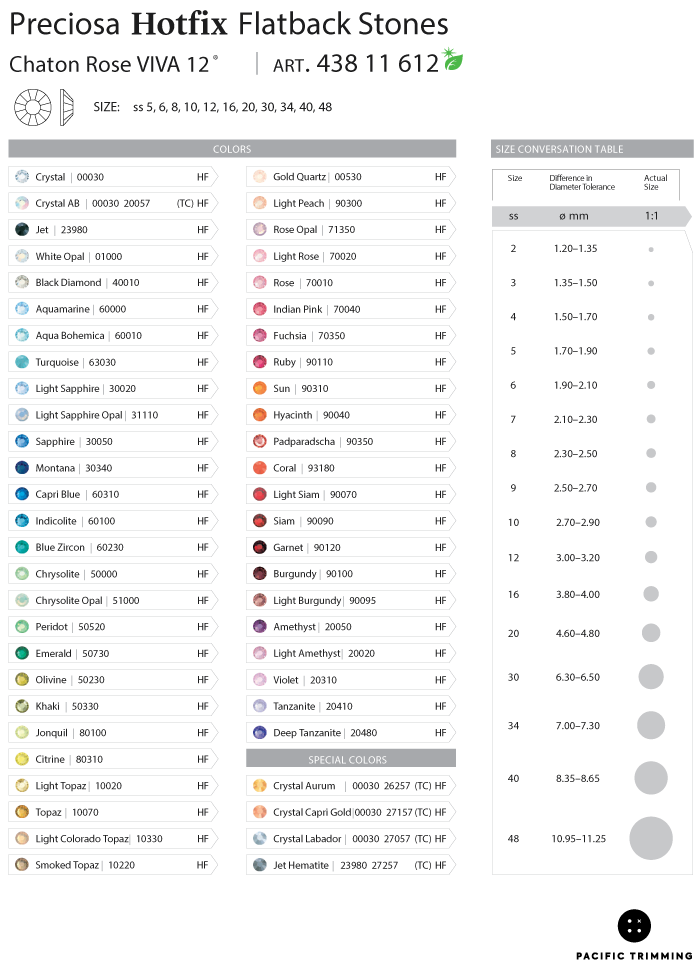Select the Ruby color swatch
The image size is (700, 972).
coord(260,362)
